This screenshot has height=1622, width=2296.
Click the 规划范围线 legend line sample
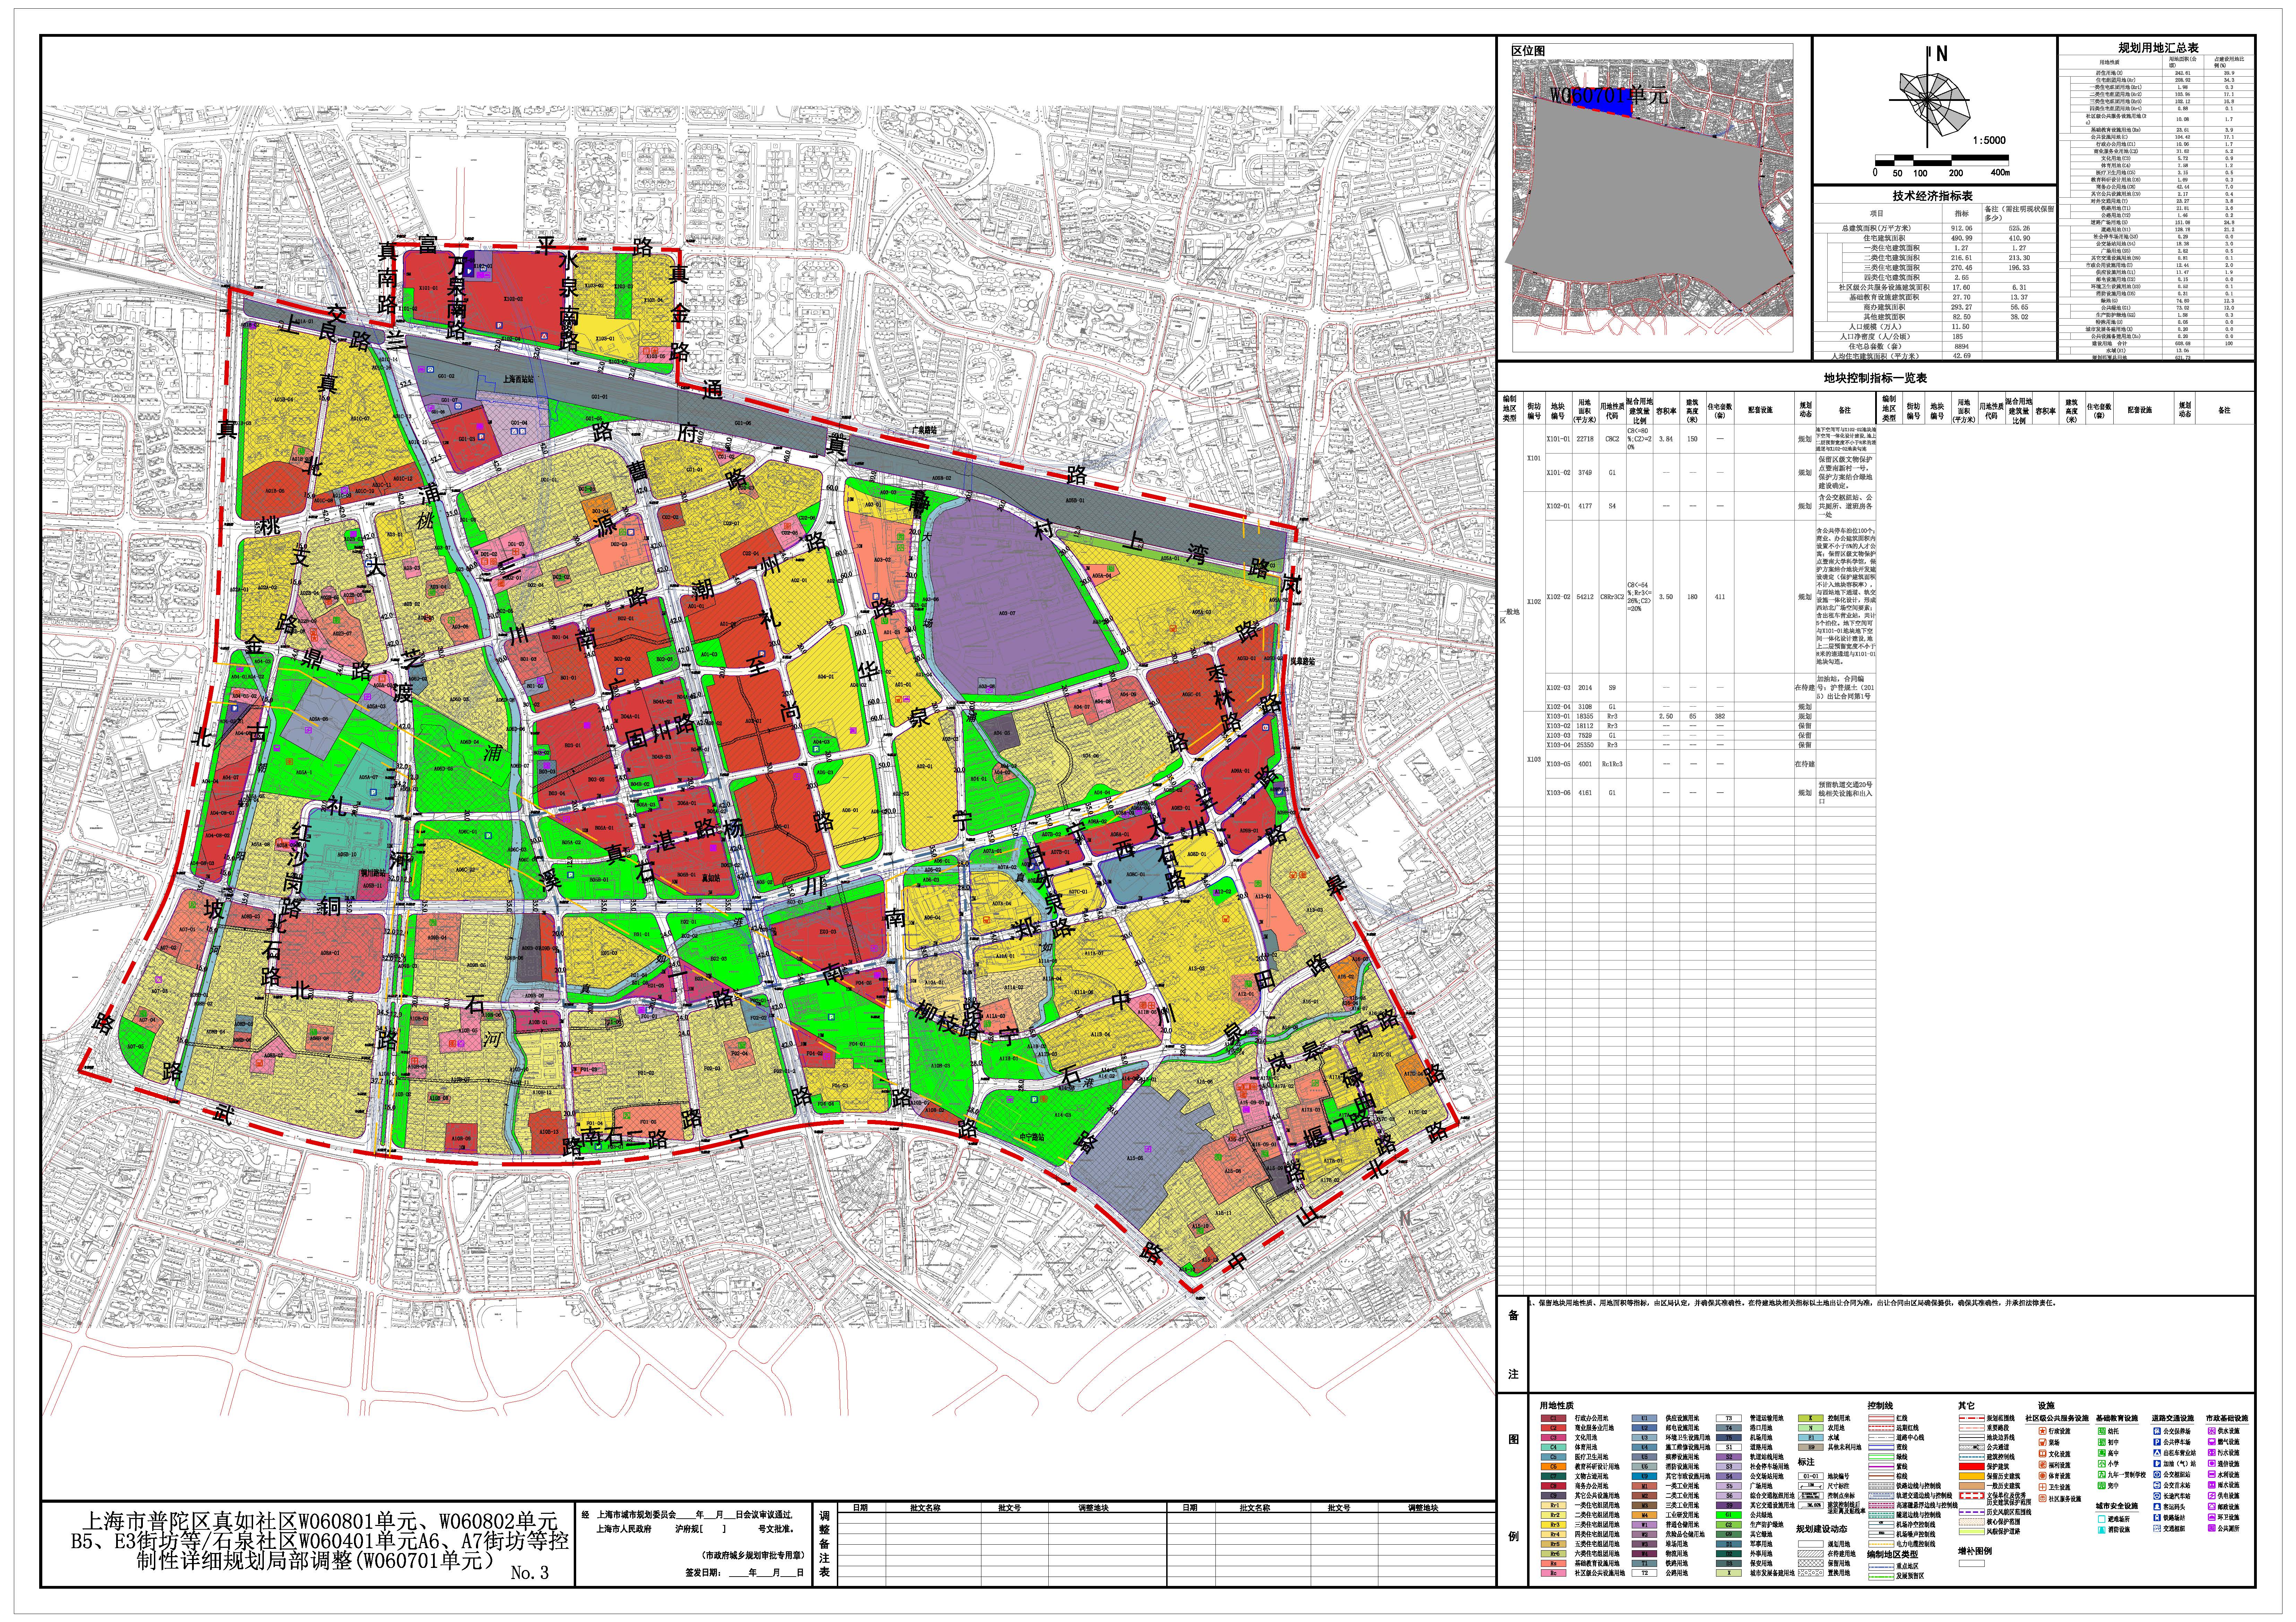tap(1972, 1418)
